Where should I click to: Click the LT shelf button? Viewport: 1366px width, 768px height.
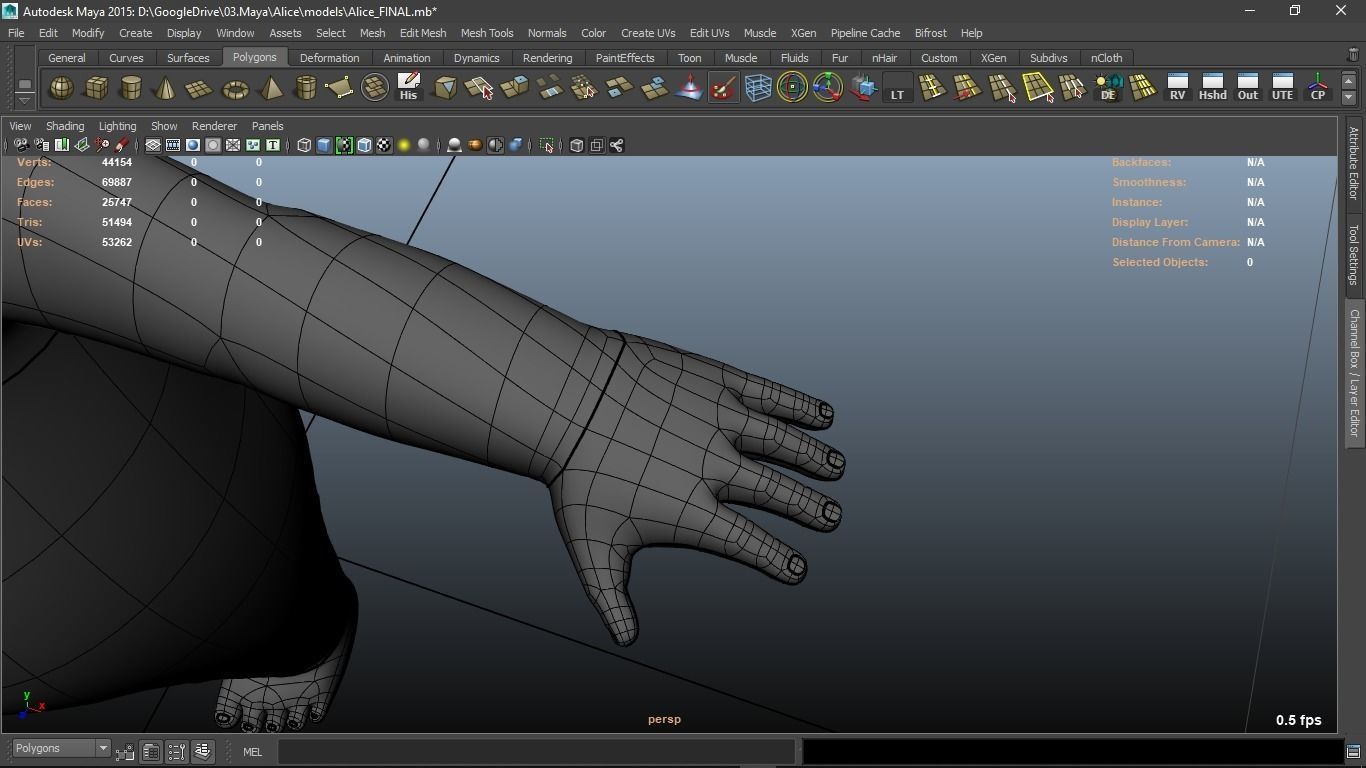pyautogui.click(x=897, y=88)
